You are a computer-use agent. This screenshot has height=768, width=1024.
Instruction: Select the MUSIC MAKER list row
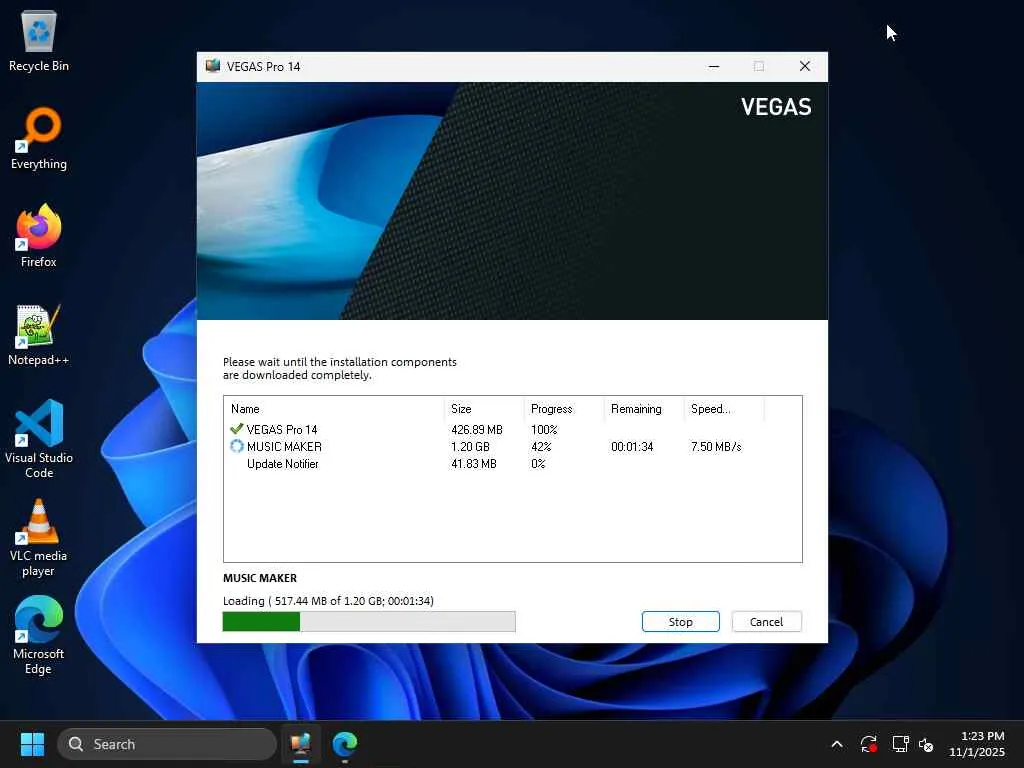513,447
